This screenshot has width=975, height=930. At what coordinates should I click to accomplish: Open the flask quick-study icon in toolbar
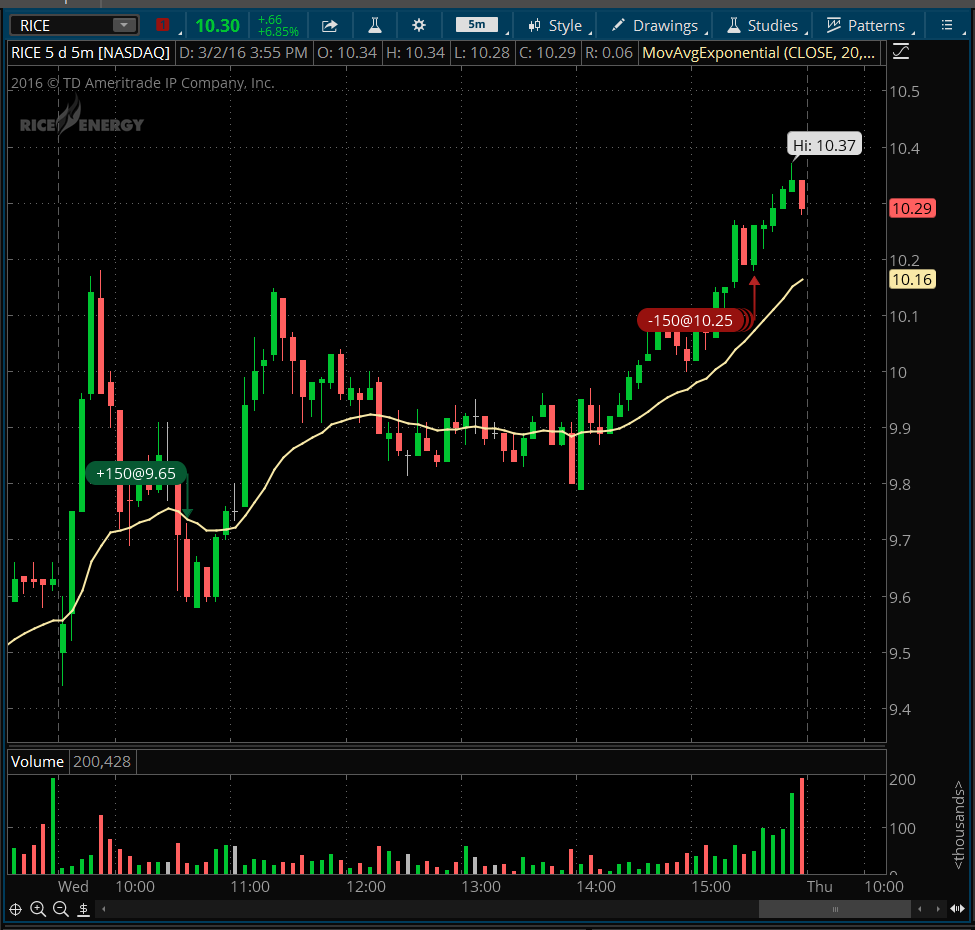[374, 25]
